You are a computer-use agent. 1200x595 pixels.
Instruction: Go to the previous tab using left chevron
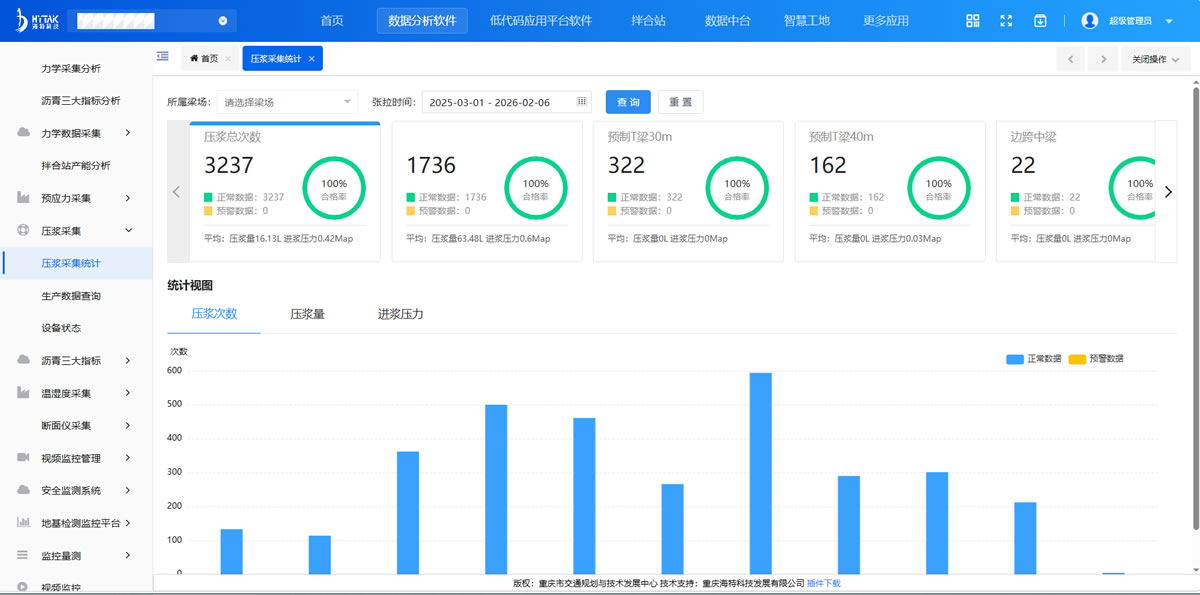[x=1070, y=59]
